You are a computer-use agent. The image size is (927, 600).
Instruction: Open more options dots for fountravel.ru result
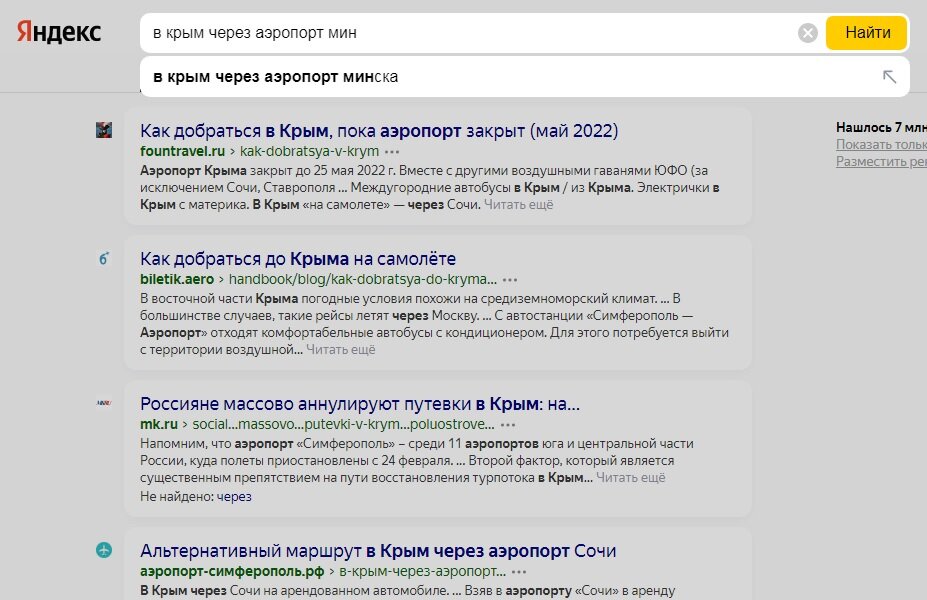point(392,152)
